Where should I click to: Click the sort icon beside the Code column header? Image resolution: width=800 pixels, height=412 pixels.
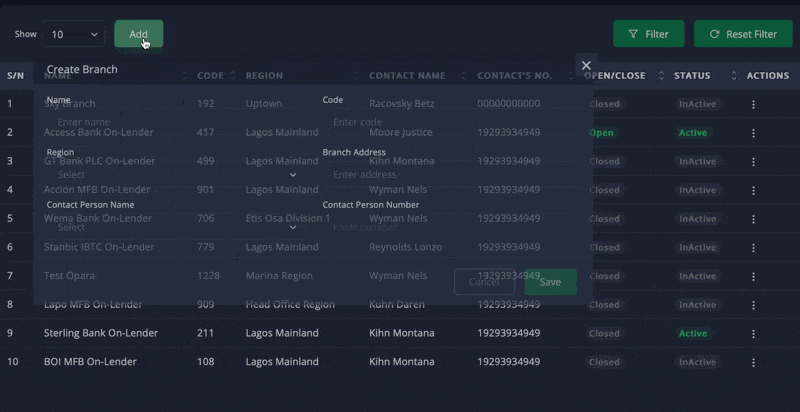tap(234, 76)
